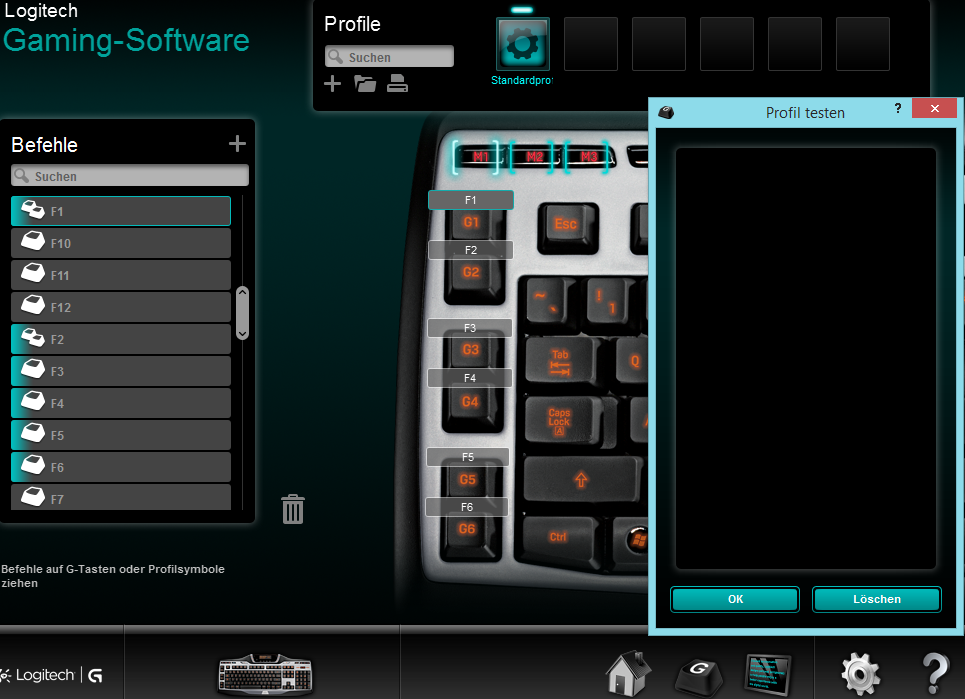Click Profil testen window title icon
This screenshot has height=699, width=965.
tap(666, 112)
